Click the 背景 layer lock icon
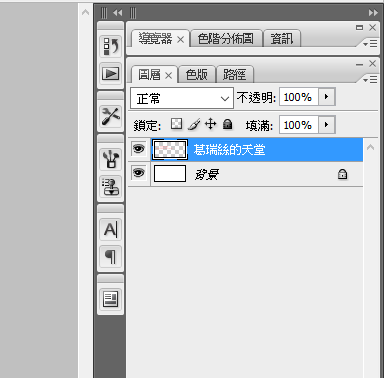The height and width of the screenshot is (378, 384). [342, 174]
